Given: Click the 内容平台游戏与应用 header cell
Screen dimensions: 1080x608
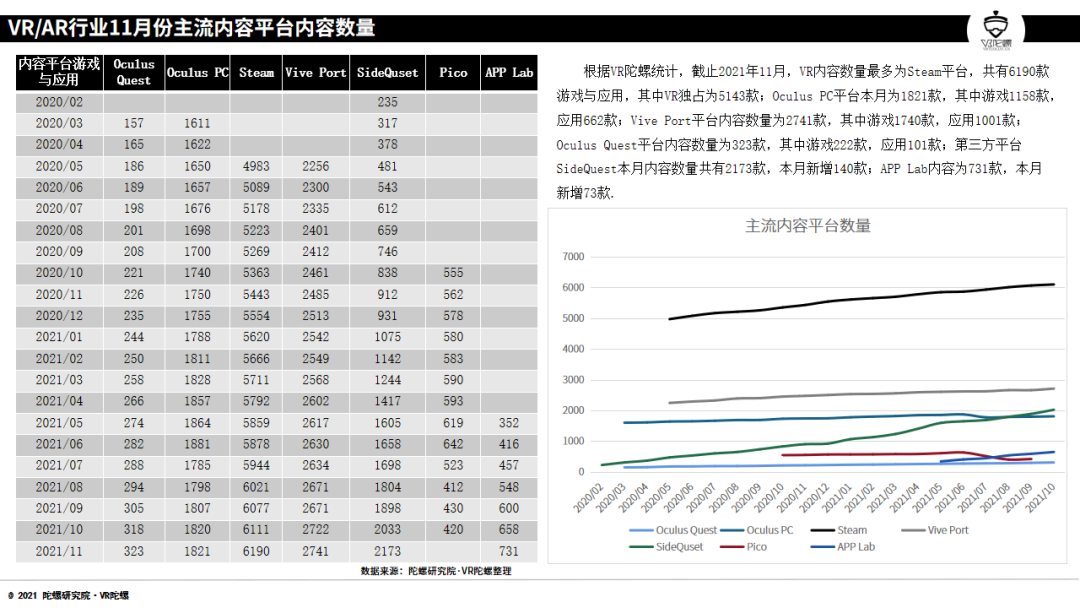Looking at the screenshot, I should pos(59,72).
